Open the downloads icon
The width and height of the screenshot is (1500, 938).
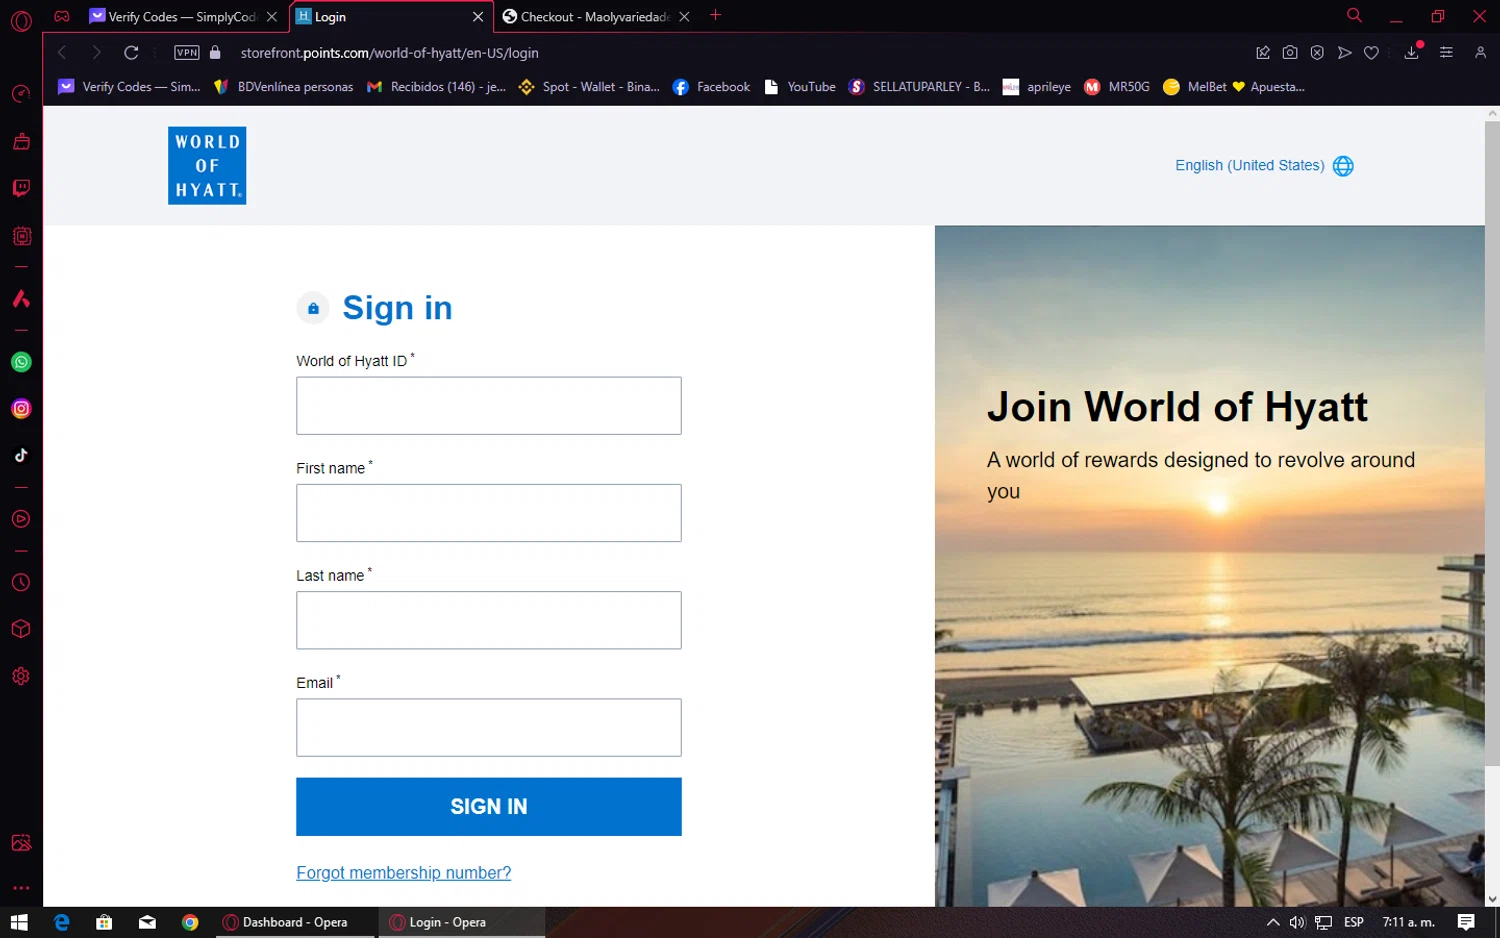click(x=1412, y=52)
